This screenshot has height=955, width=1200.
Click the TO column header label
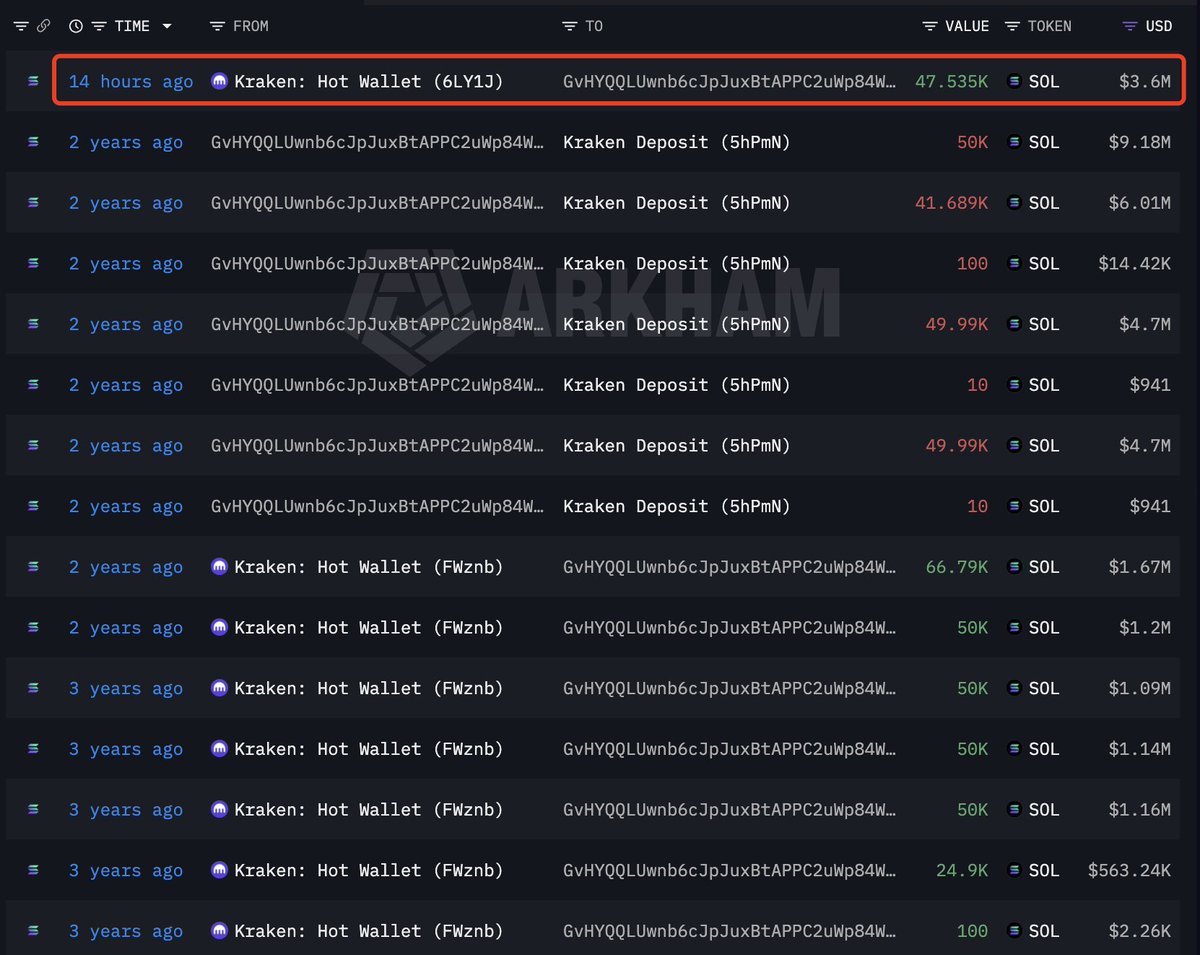click(x=594, y=26)
